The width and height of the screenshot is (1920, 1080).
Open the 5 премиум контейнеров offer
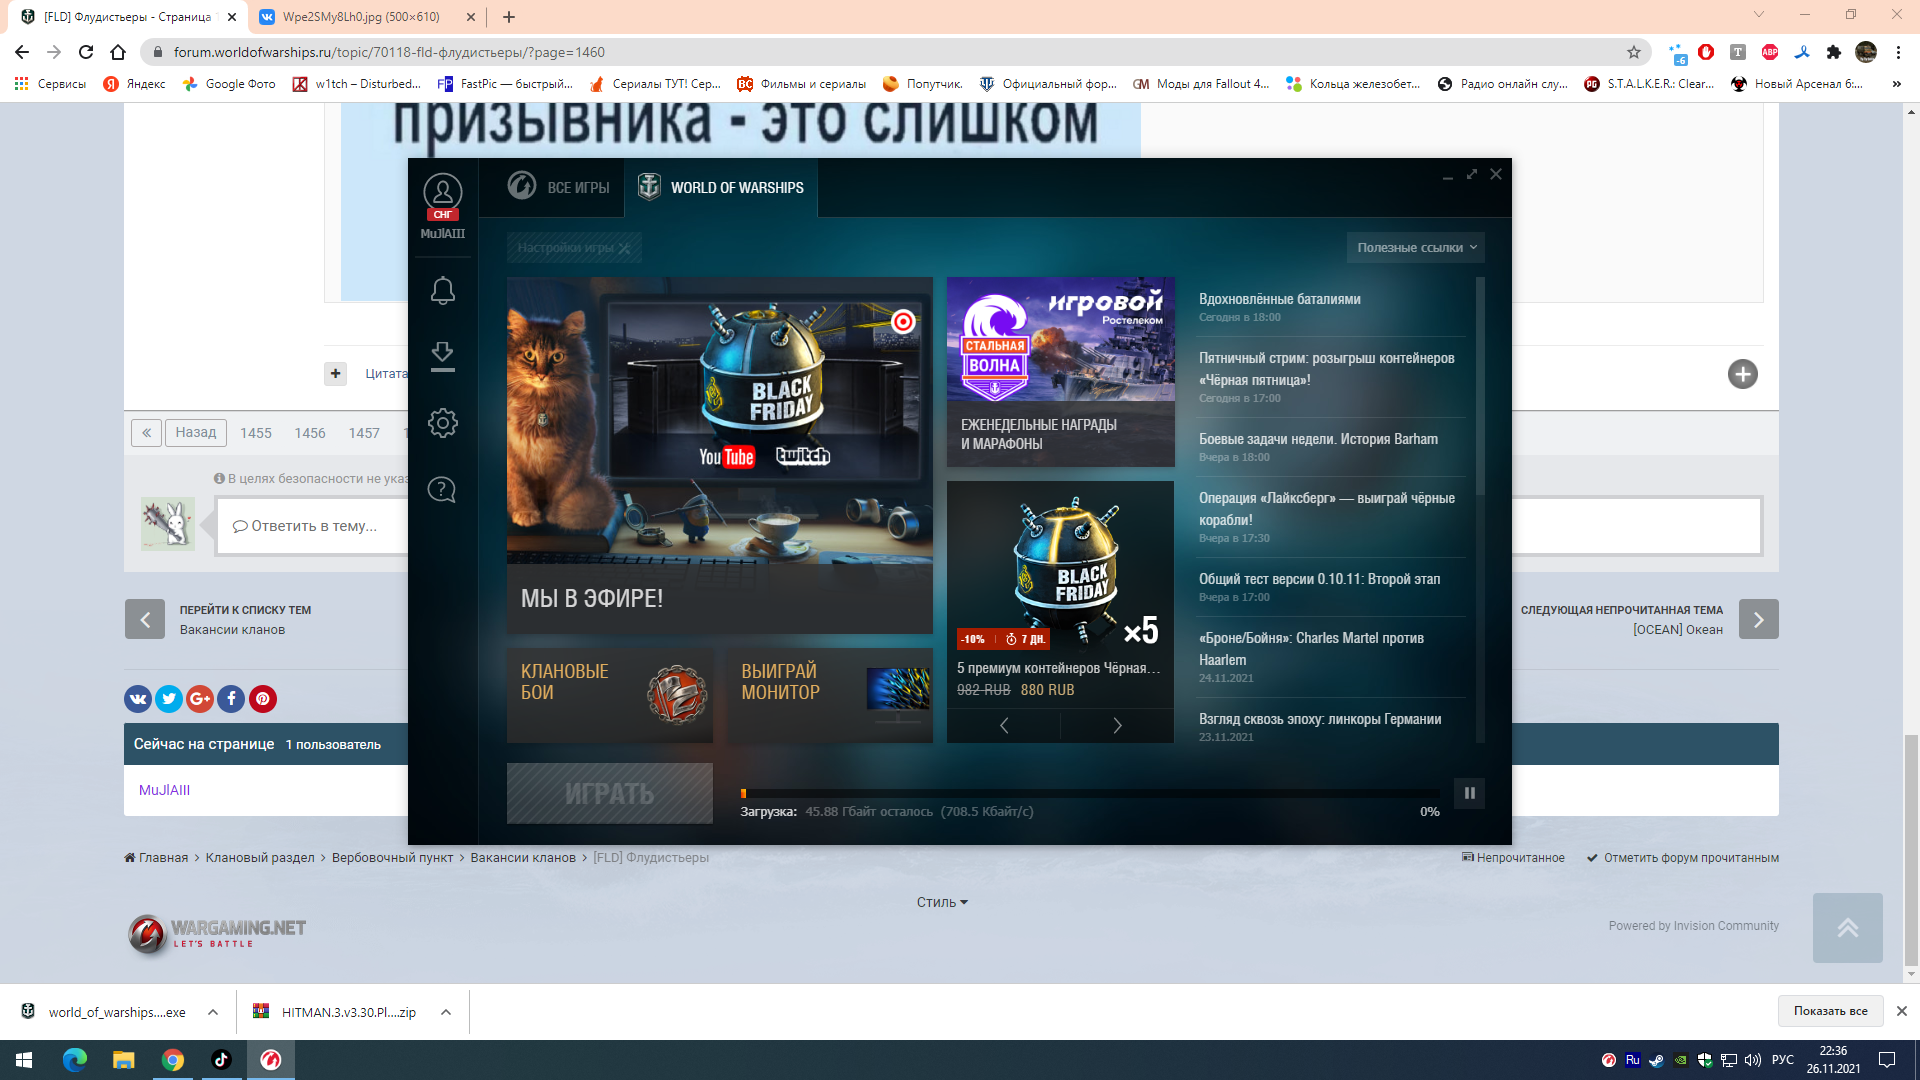pos(1060,595)
